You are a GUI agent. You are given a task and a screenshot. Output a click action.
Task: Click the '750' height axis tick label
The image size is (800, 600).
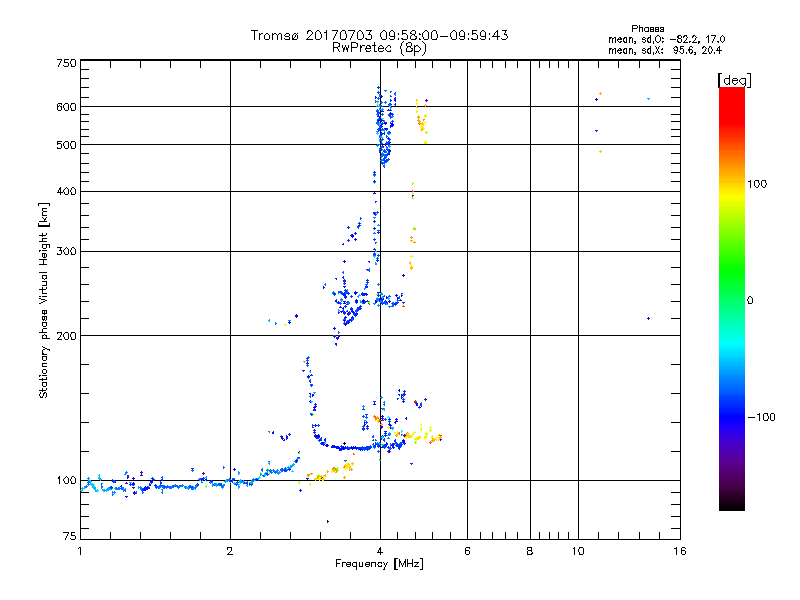click(x=66, y=63)
